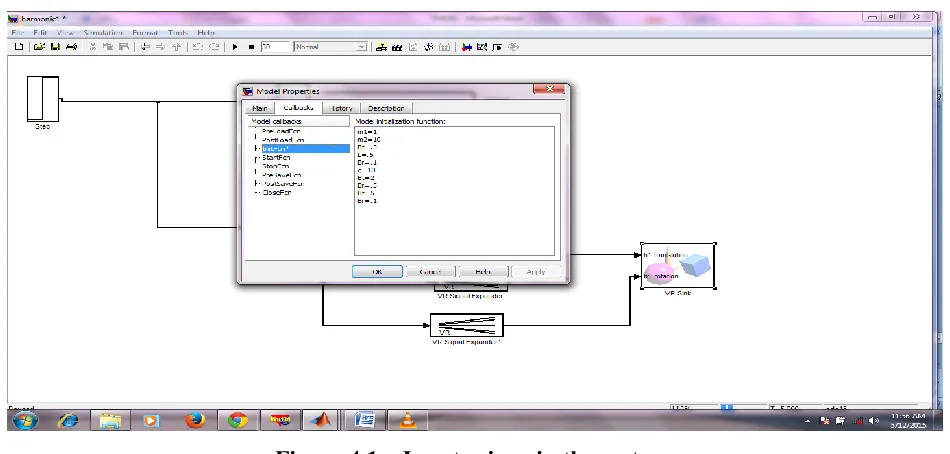Click the Cut scissors icon

tap(93, 47)
